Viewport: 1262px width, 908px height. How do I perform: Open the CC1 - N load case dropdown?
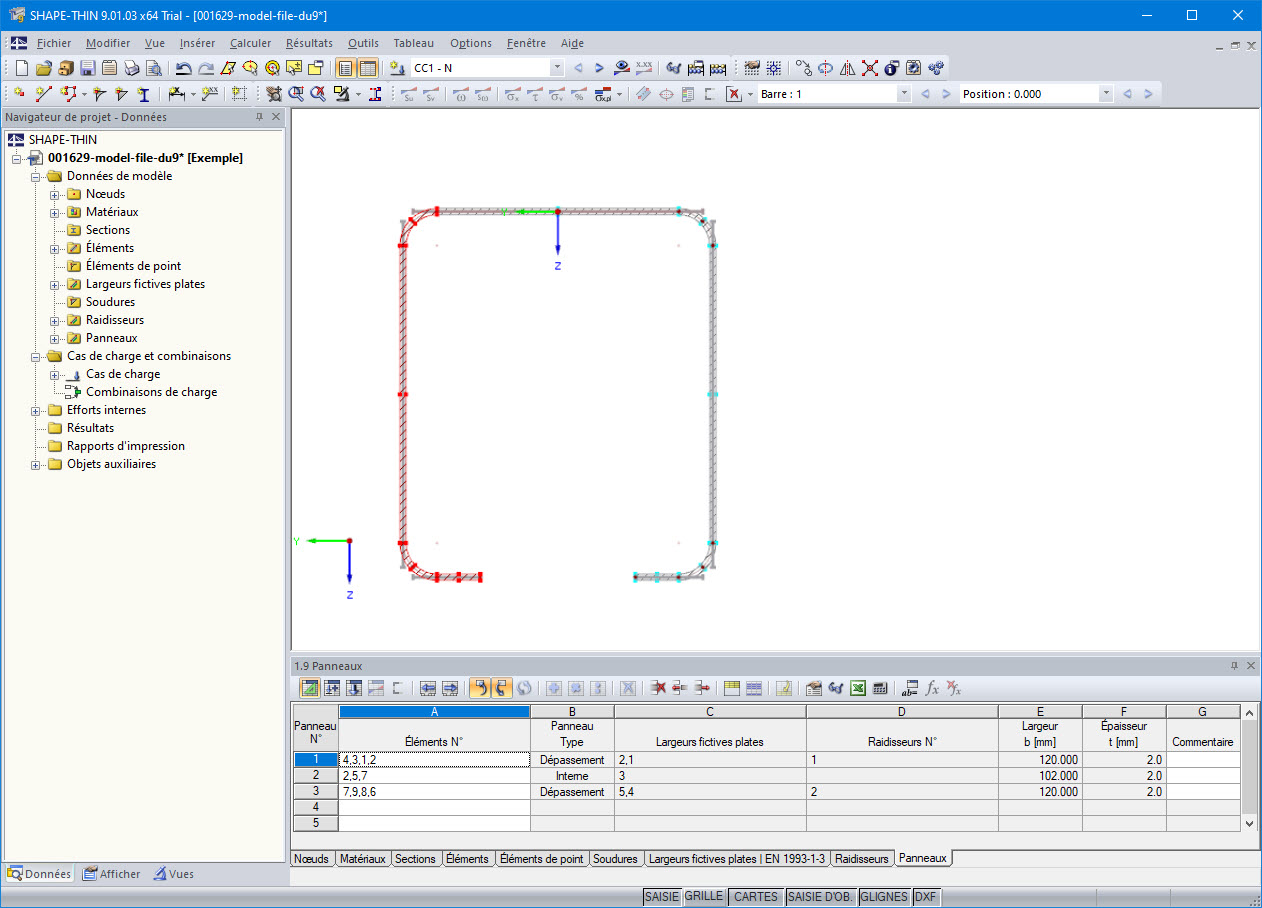[x=556, y=67]
